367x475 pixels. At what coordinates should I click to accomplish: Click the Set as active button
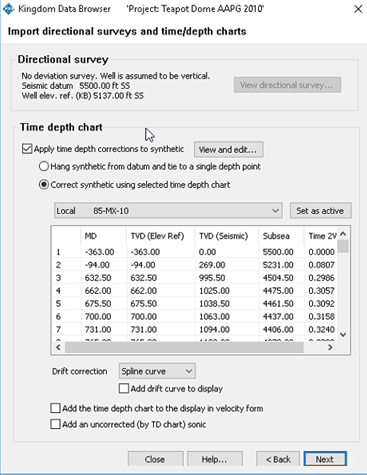(x=320, y=211)
